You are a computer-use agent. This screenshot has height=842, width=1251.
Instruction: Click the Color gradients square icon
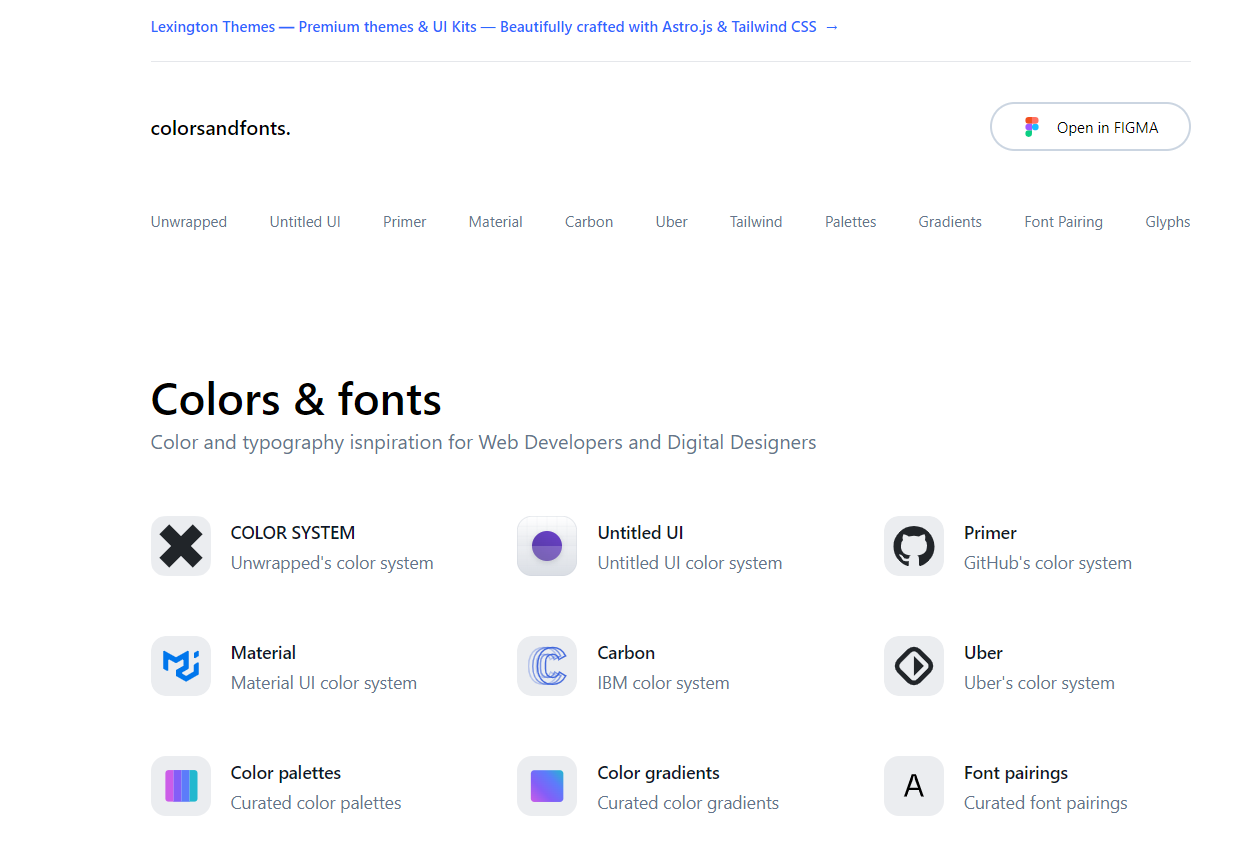547,786
